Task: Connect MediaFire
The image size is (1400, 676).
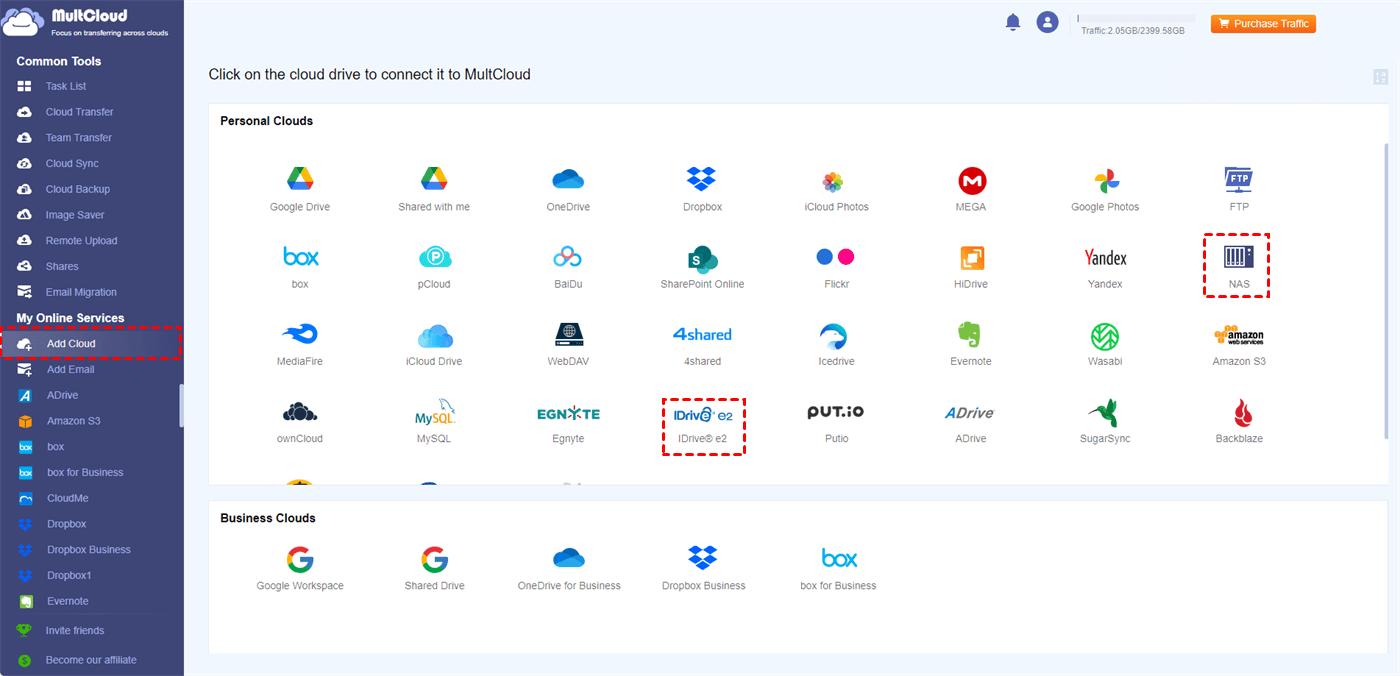Action: pos(299,334)
